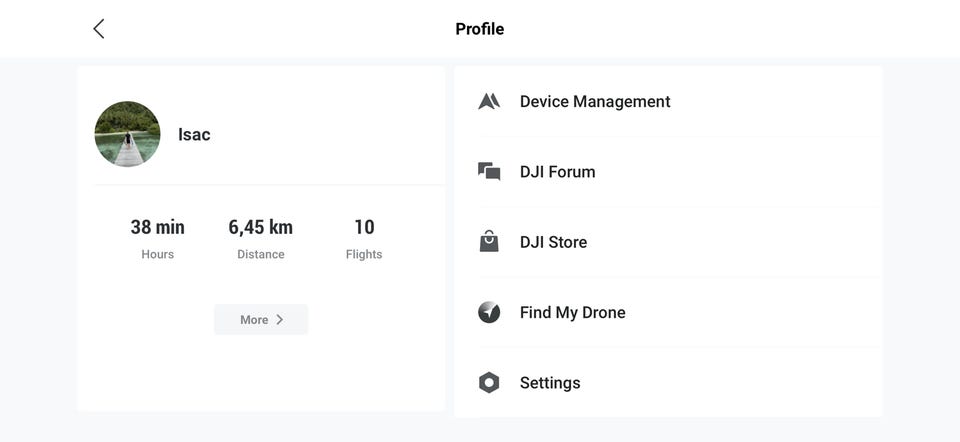This screenshot has width=960, height=442.
Task: Click the Profile page title
Action: (x=480, y=29)
